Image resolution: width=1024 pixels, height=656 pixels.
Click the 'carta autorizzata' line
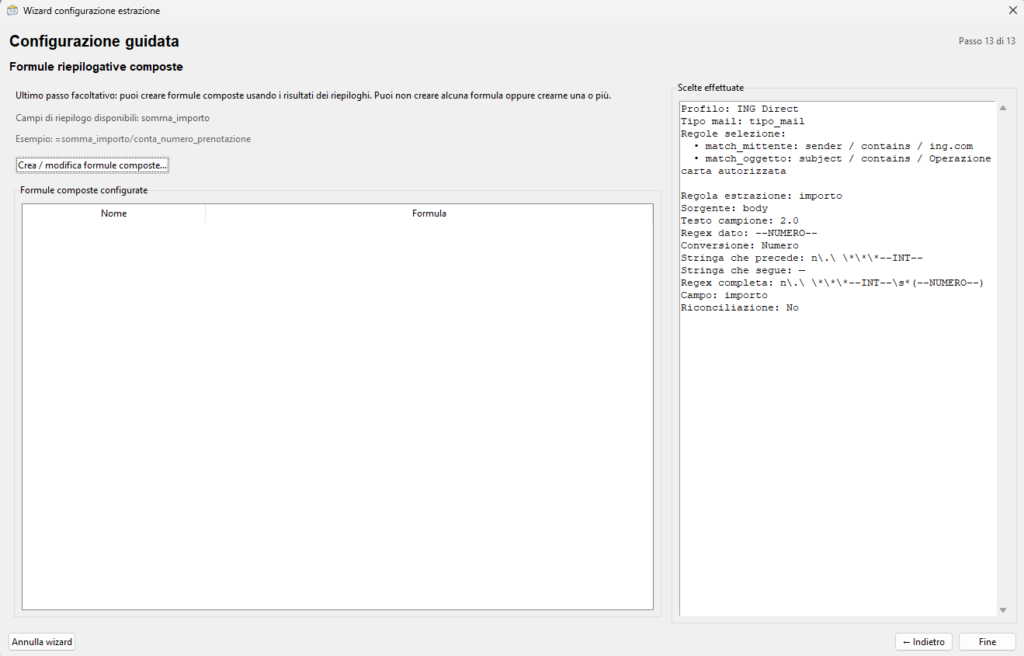point(733,171)
